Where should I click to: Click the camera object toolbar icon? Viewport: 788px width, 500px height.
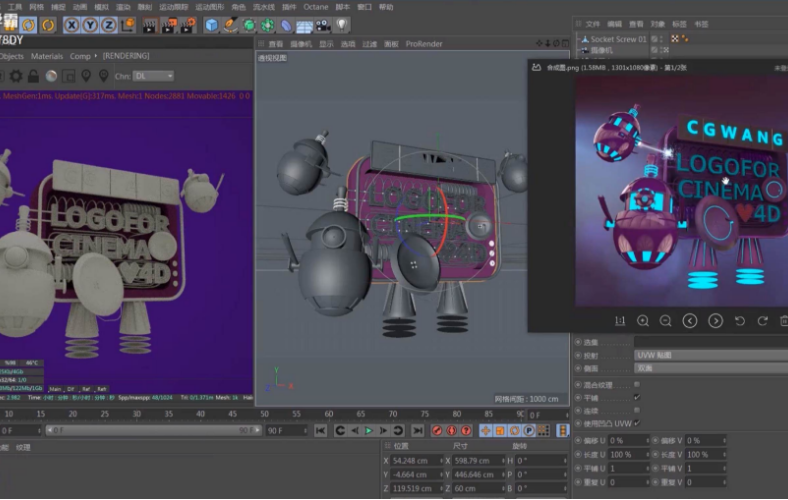coord(322,24)
